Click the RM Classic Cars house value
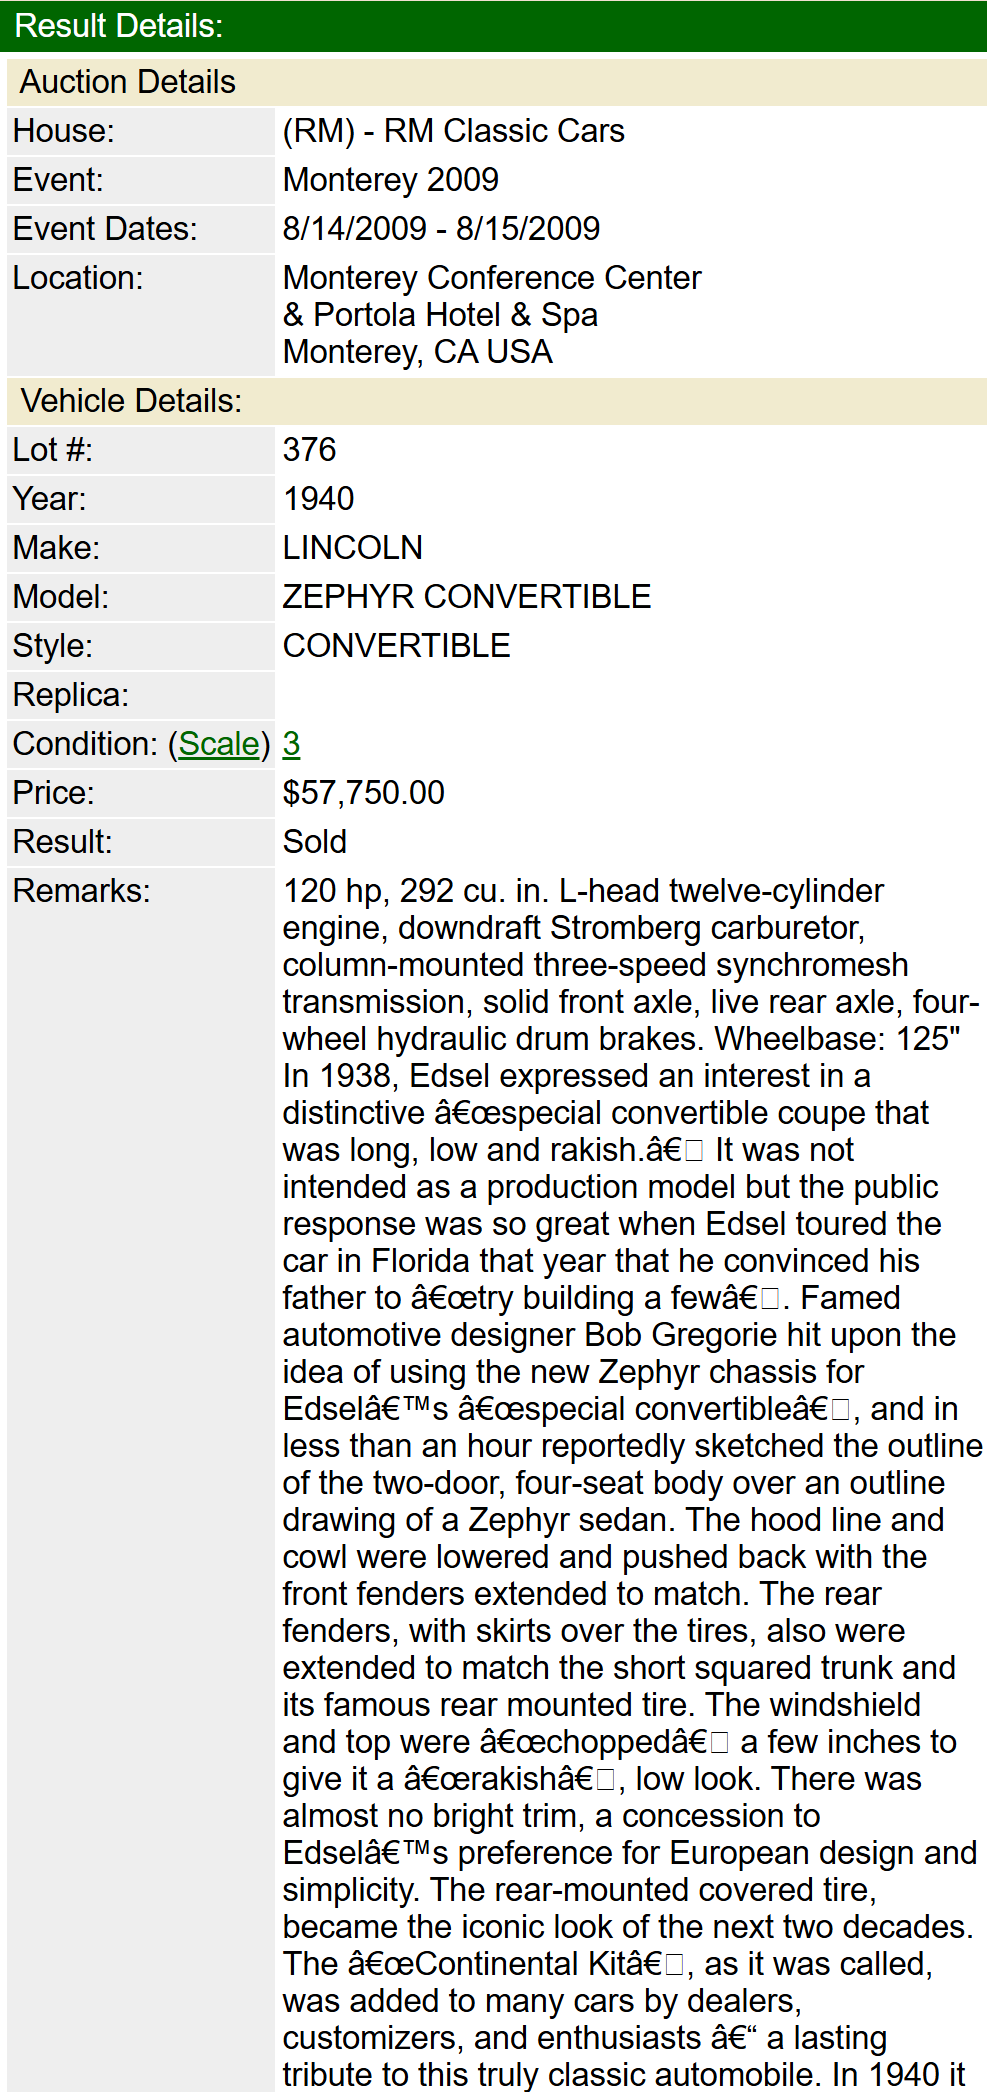Image resolution: width=987 pixels, height=2092 pixels. (453, 131)
